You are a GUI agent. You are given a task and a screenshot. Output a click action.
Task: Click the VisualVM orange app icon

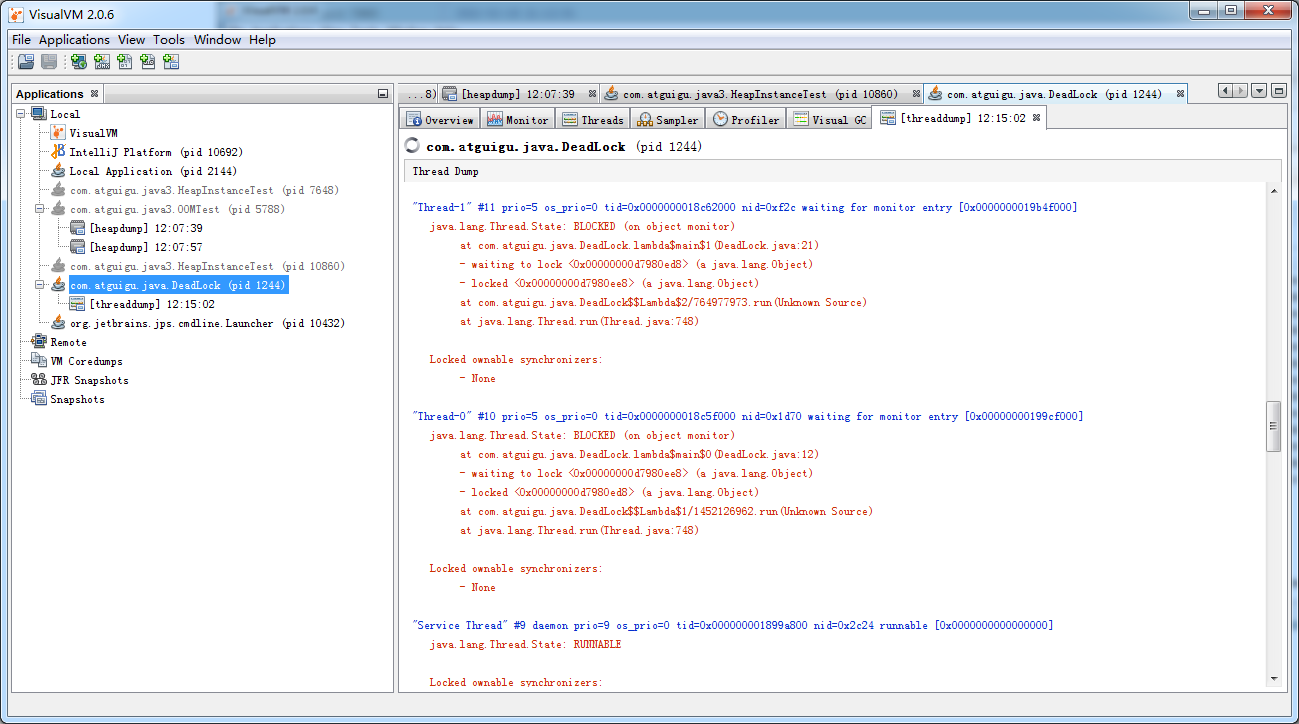[x=58, y=133]
